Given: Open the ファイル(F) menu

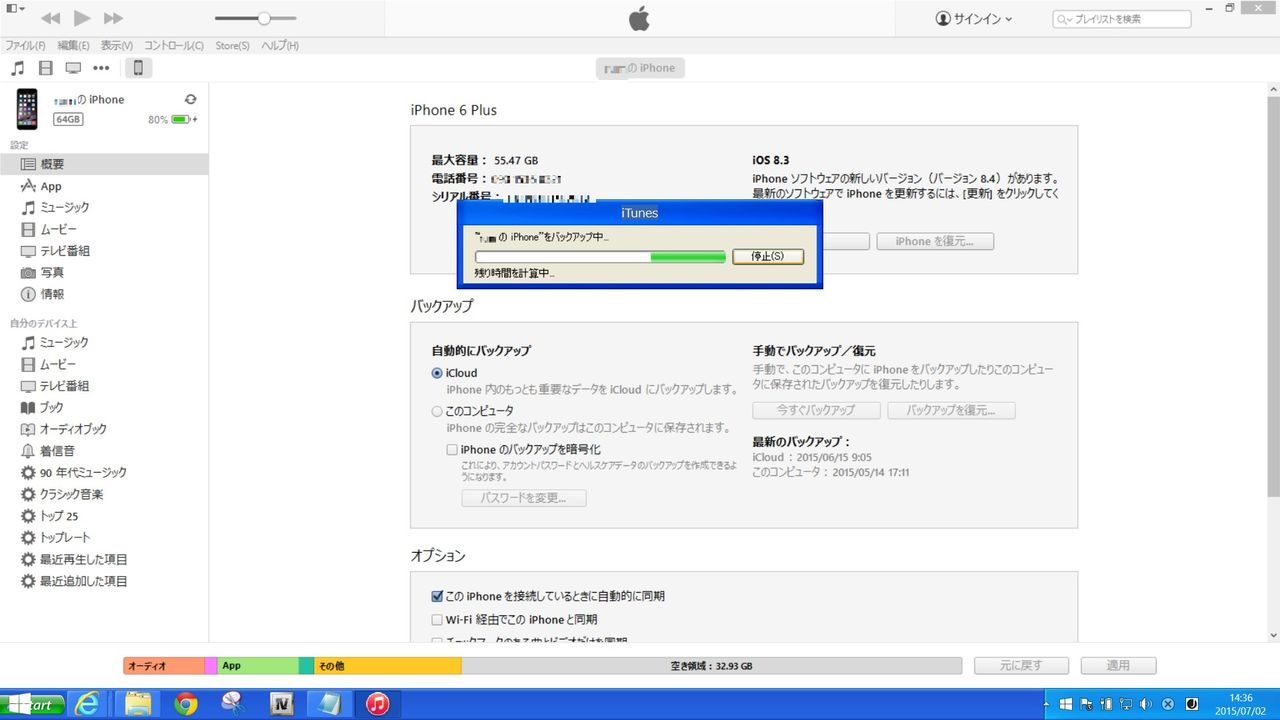Looking at the screenshot, I should tap(25, 46).
